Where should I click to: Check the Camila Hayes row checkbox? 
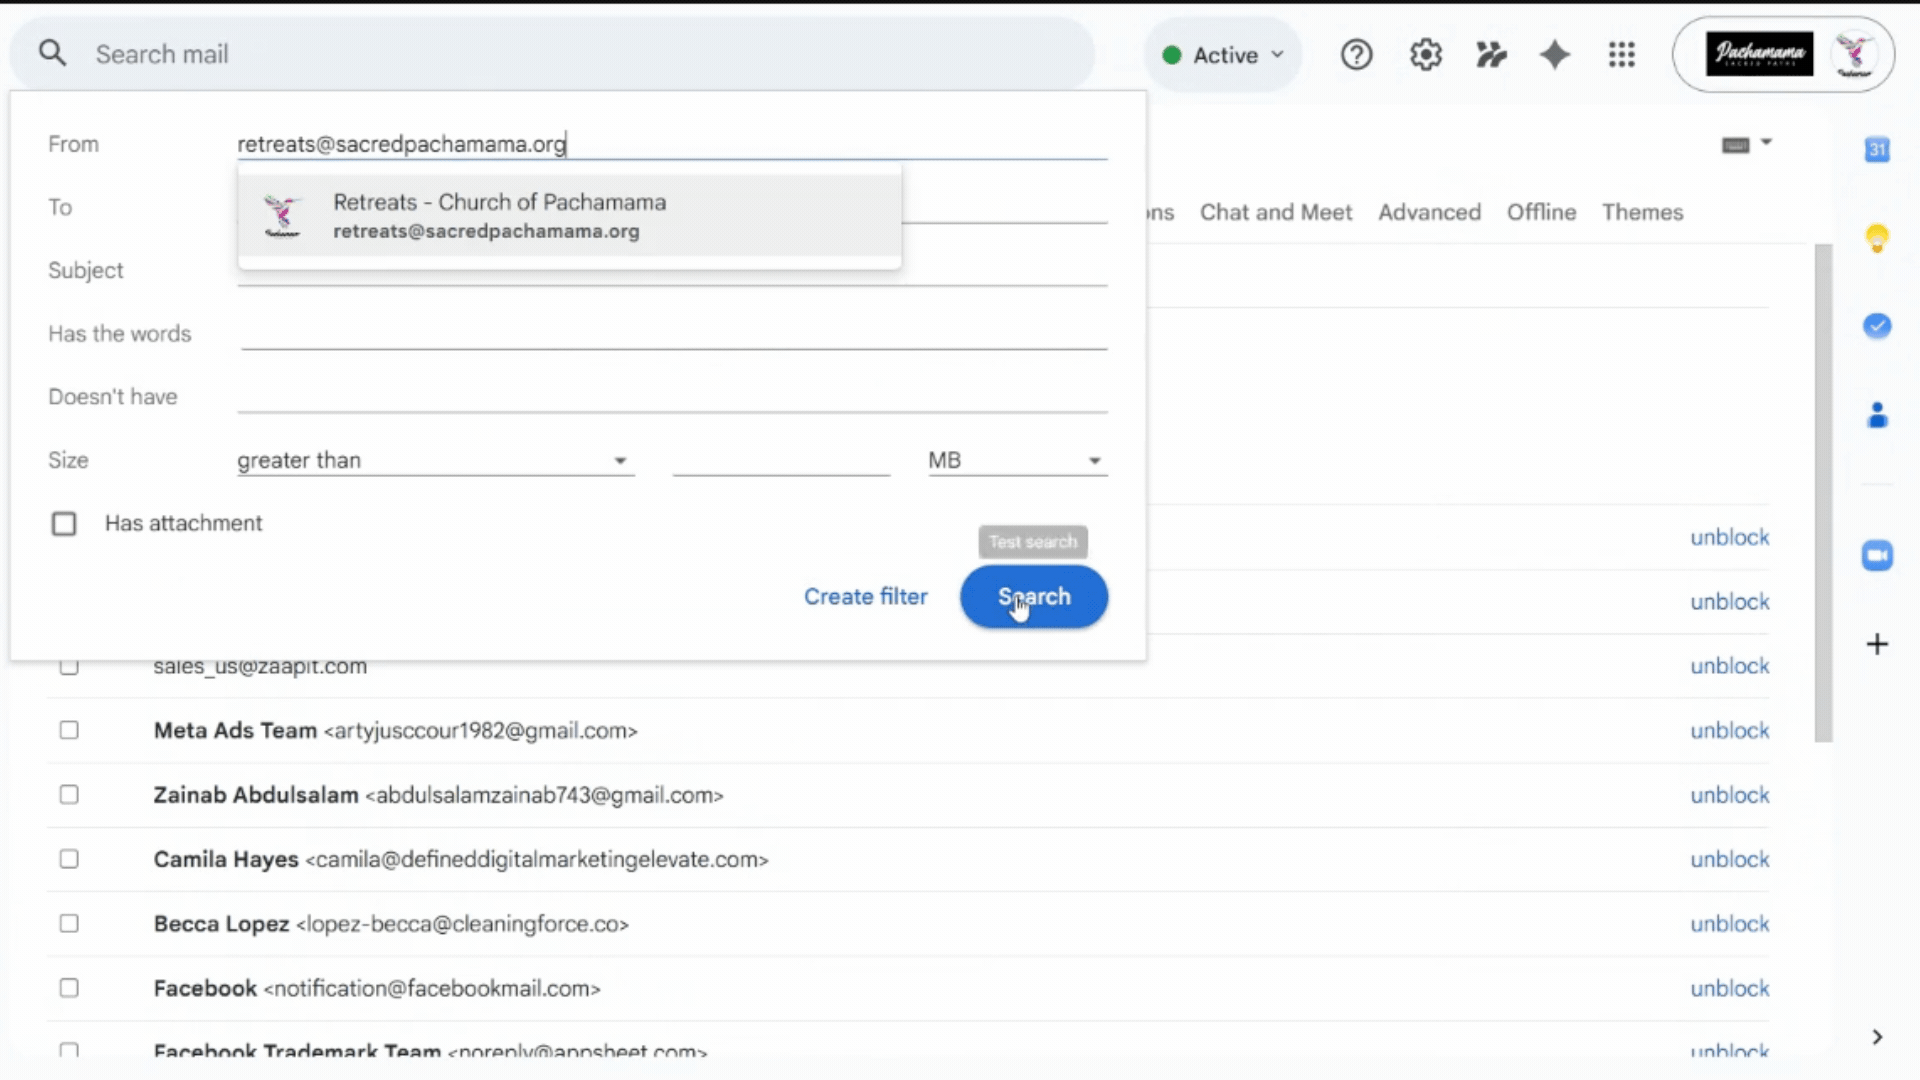(69, 859)
